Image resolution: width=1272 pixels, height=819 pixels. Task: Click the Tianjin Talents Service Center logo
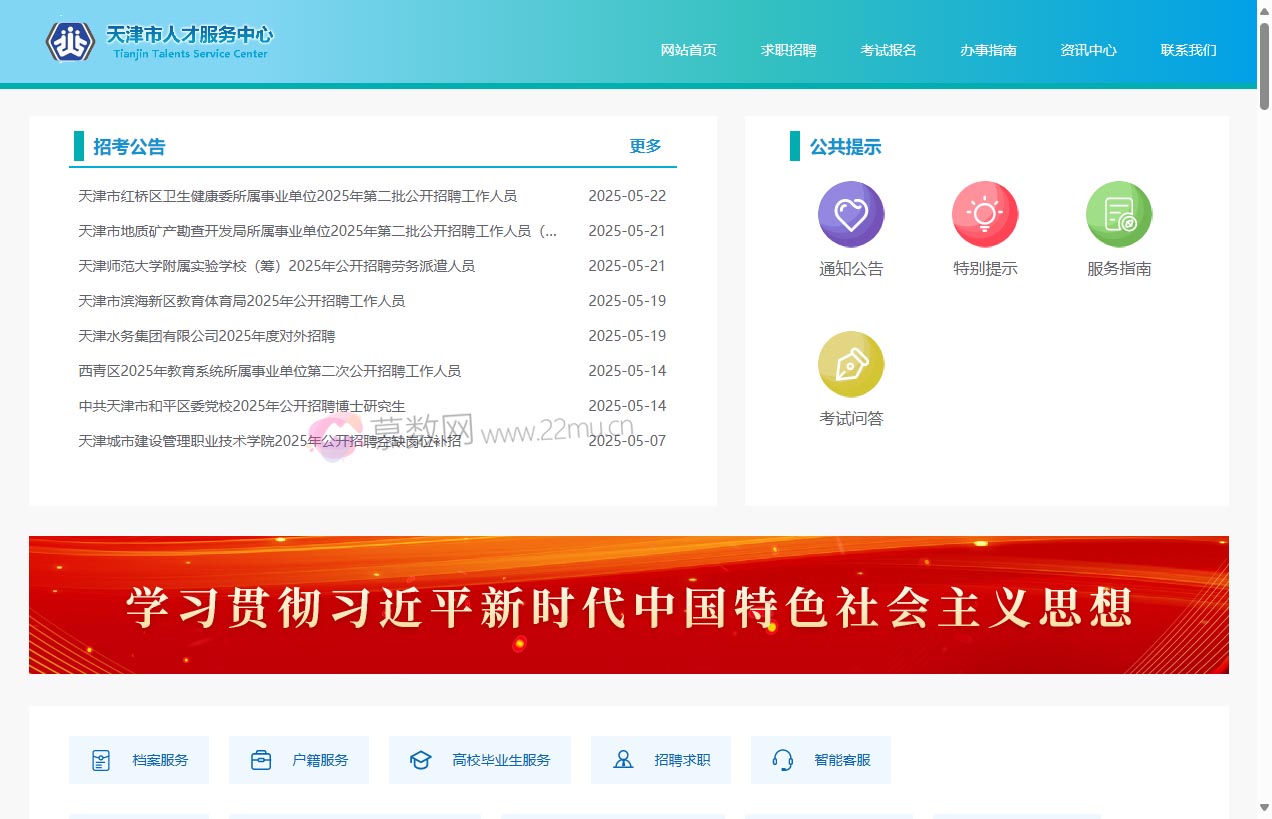coord(160,41)
